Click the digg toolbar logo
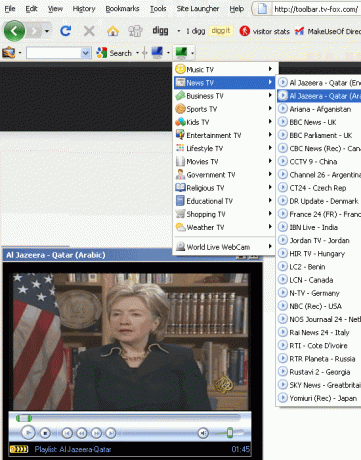The image size is (361, 460). 160,31
